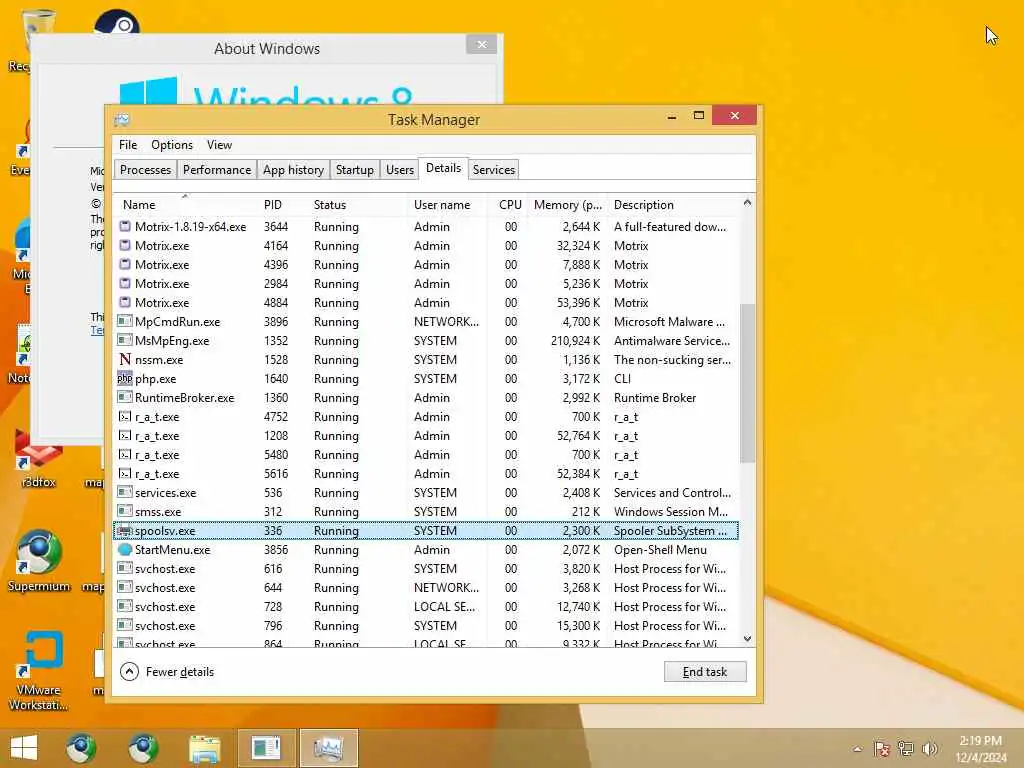1024x768 pixels.
Task: Click the network tray icon
Action: tap(906, 748)
